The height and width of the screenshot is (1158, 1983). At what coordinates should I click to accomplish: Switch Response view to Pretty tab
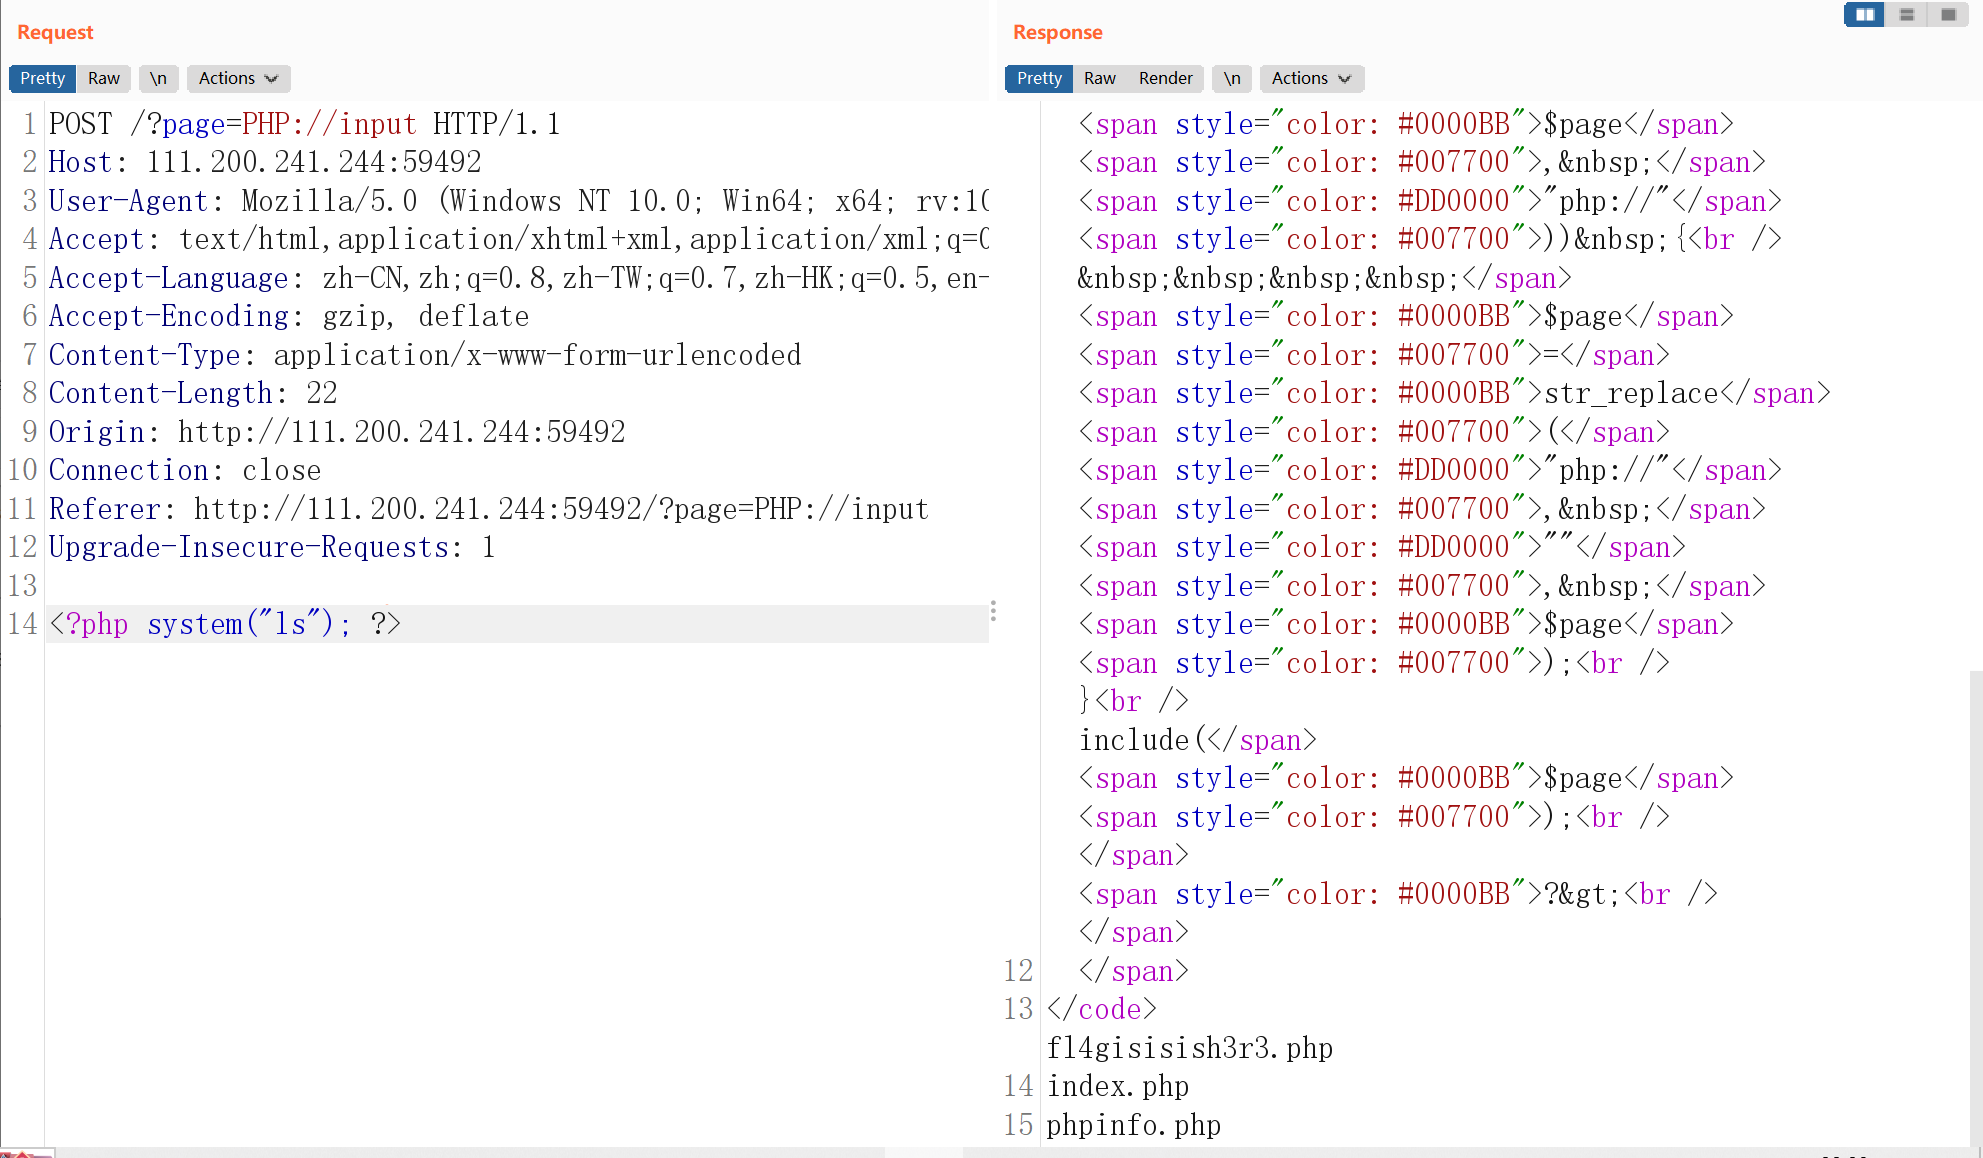(1039, 78)
